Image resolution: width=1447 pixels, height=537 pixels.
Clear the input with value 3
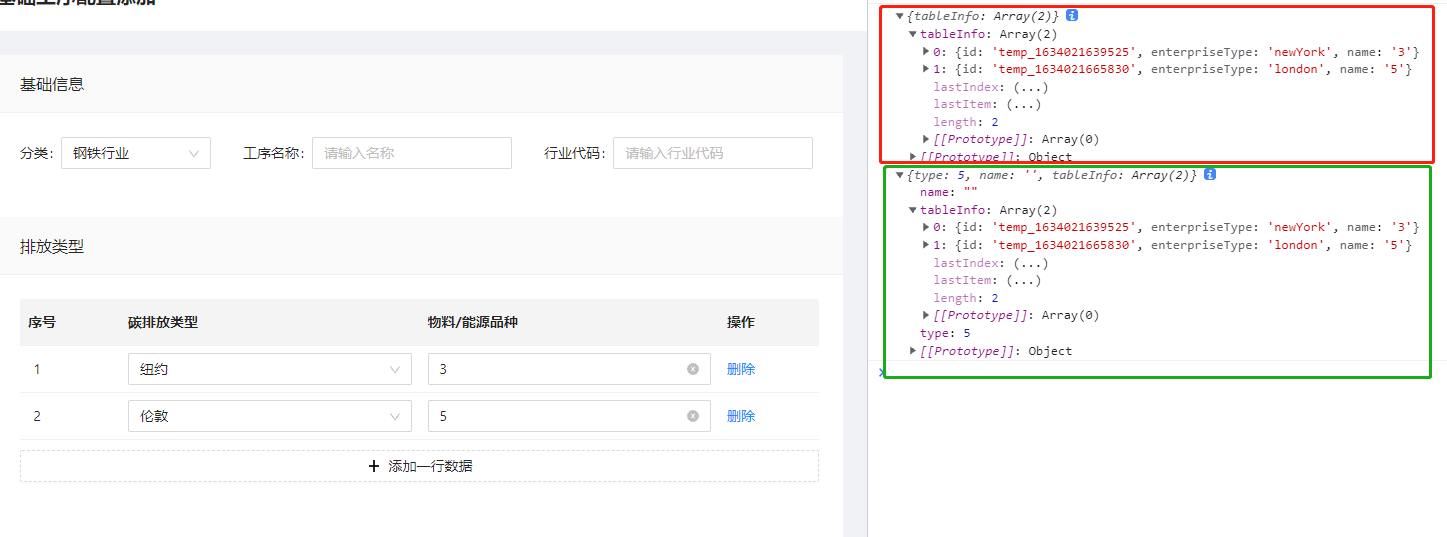tap(693, 369)
